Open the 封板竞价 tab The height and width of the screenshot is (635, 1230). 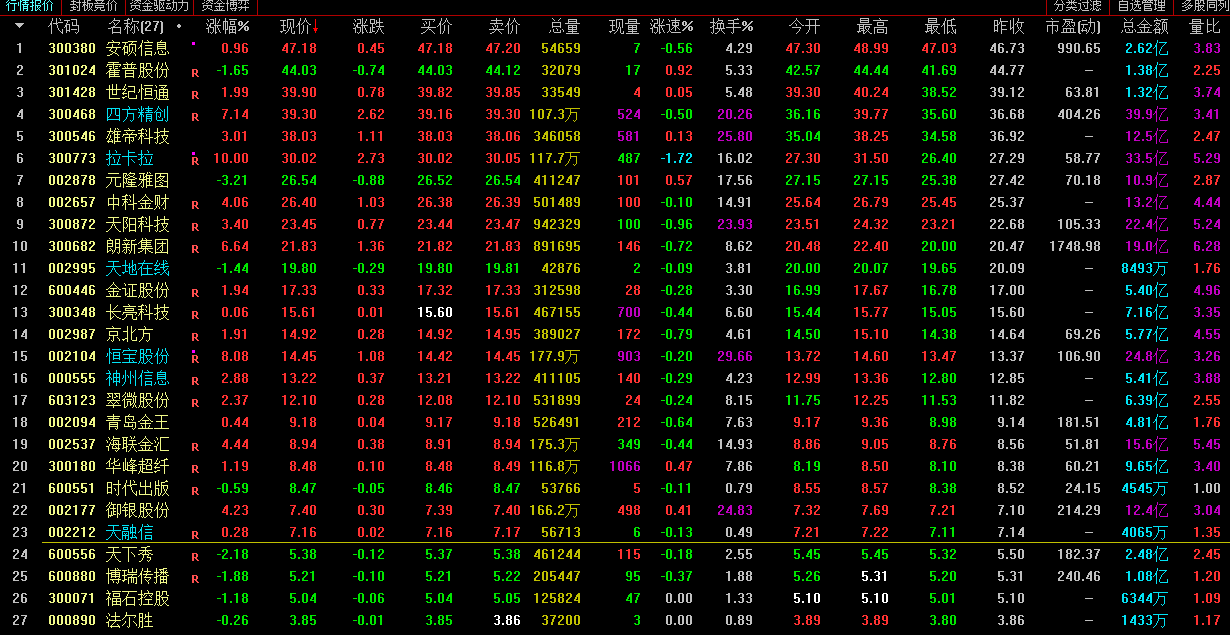[93, 6]
